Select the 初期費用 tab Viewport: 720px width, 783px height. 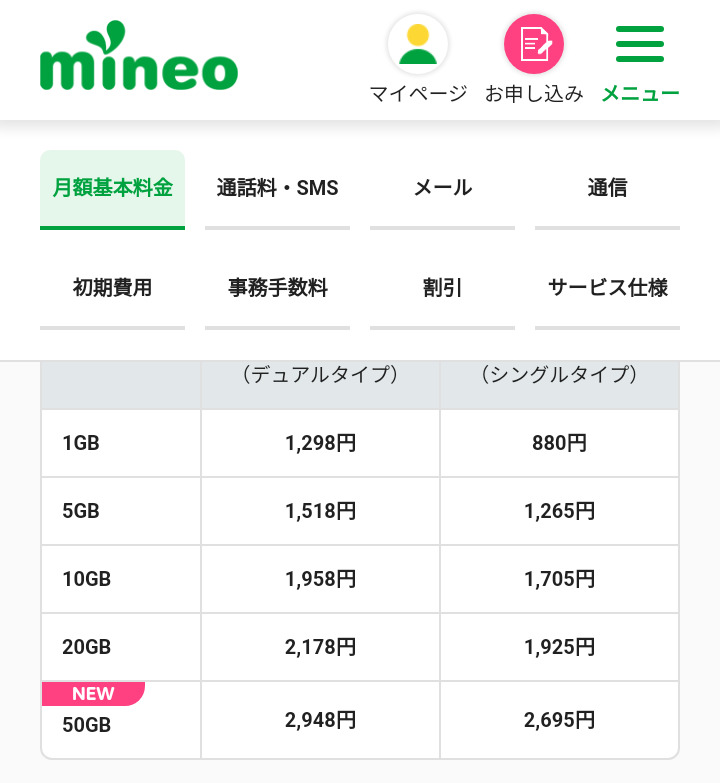tap(113, 288)
